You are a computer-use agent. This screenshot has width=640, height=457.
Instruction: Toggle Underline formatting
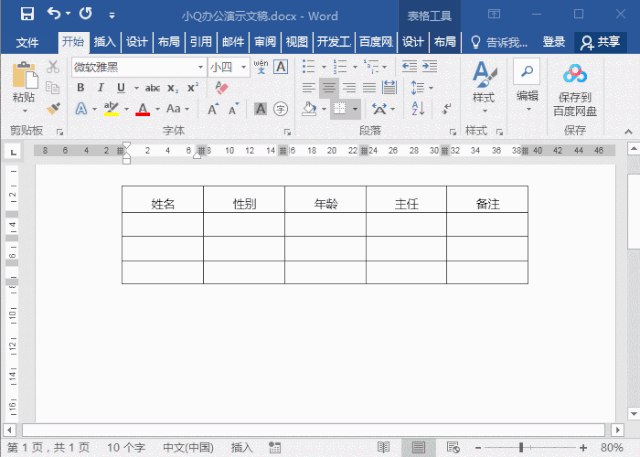[x=121, y=87]
